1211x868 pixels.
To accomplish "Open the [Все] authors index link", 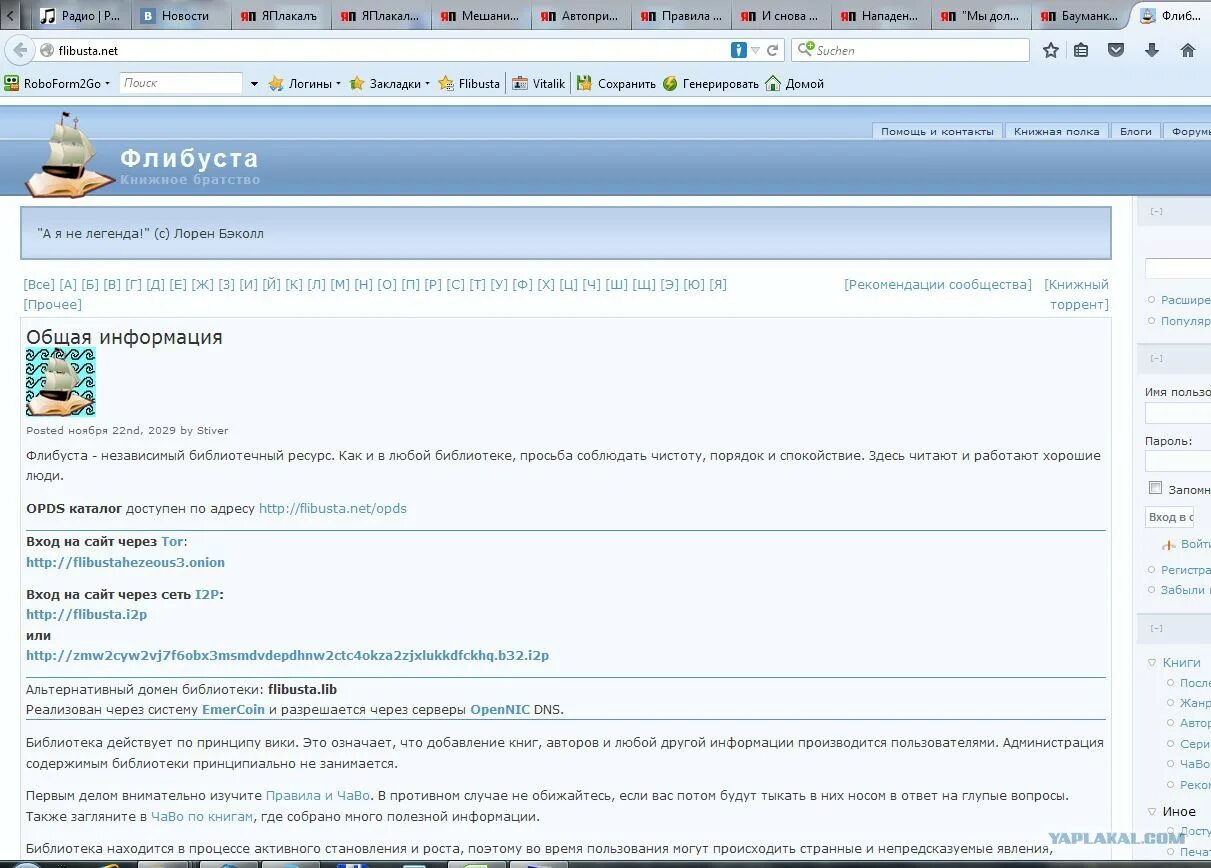I will [39, 284].
